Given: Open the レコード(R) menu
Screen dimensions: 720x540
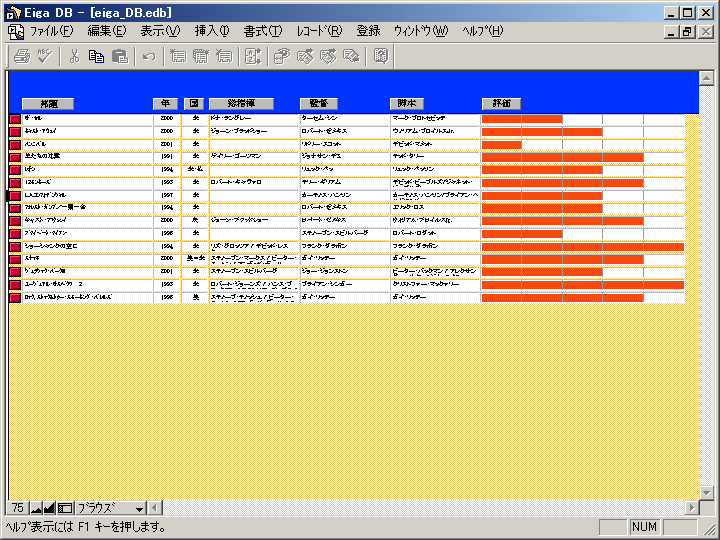Looking at the screenshot, I should (x=319, y=31).
